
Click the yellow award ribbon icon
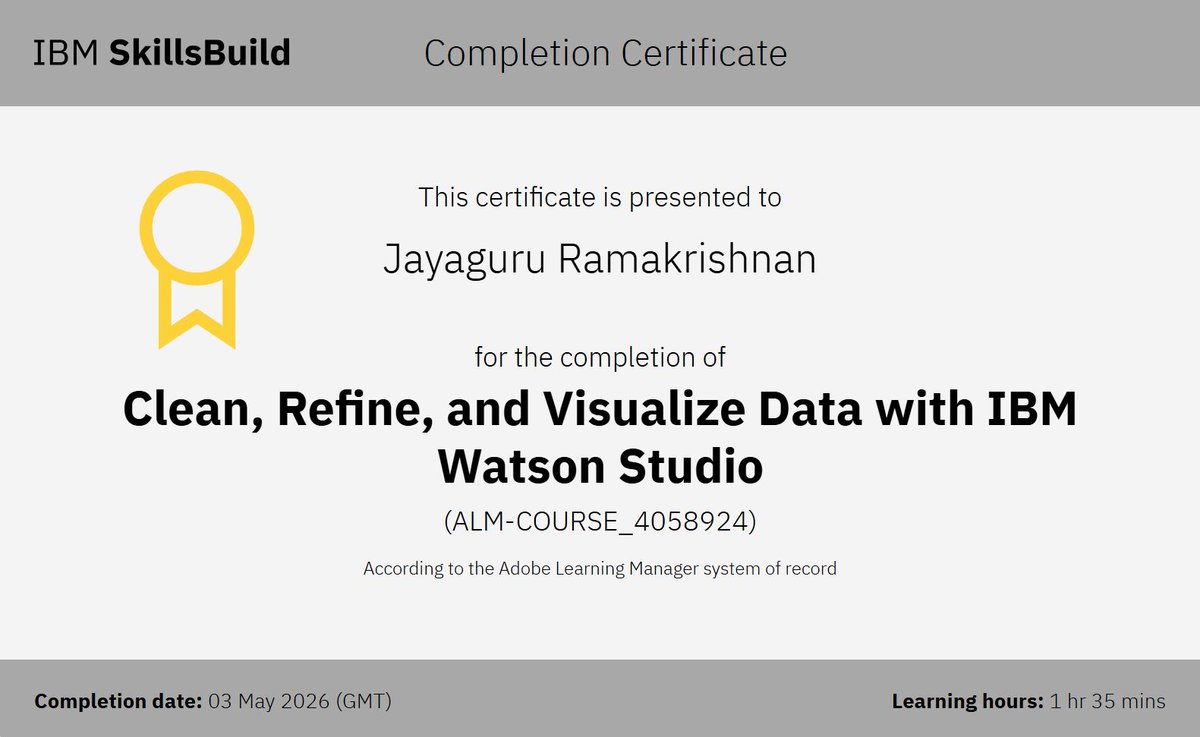point(197,260)
